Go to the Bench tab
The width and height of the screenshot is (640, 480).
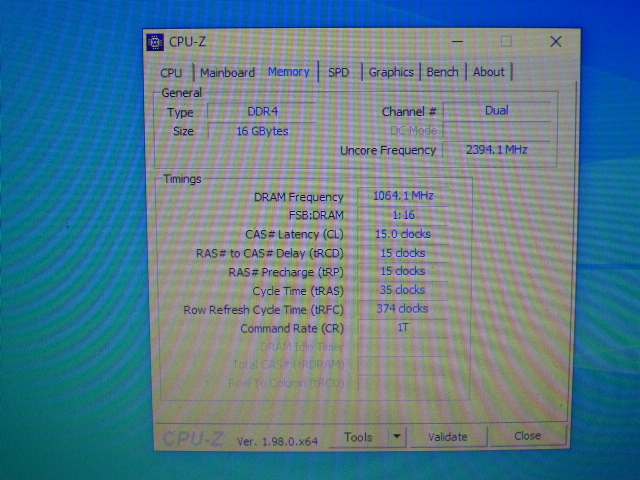point(442,72)
